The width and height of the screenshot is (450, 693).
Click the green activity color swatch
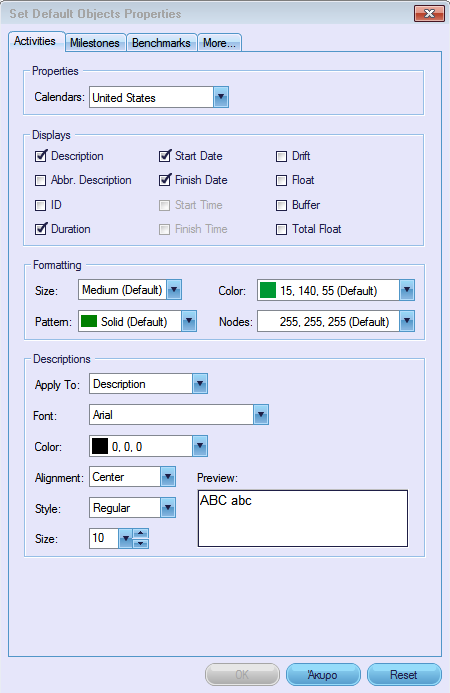[x=268, y=290]
